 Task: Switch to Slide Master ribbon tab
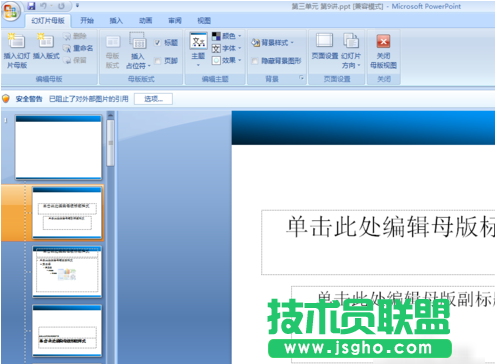[x=48, y=21]
